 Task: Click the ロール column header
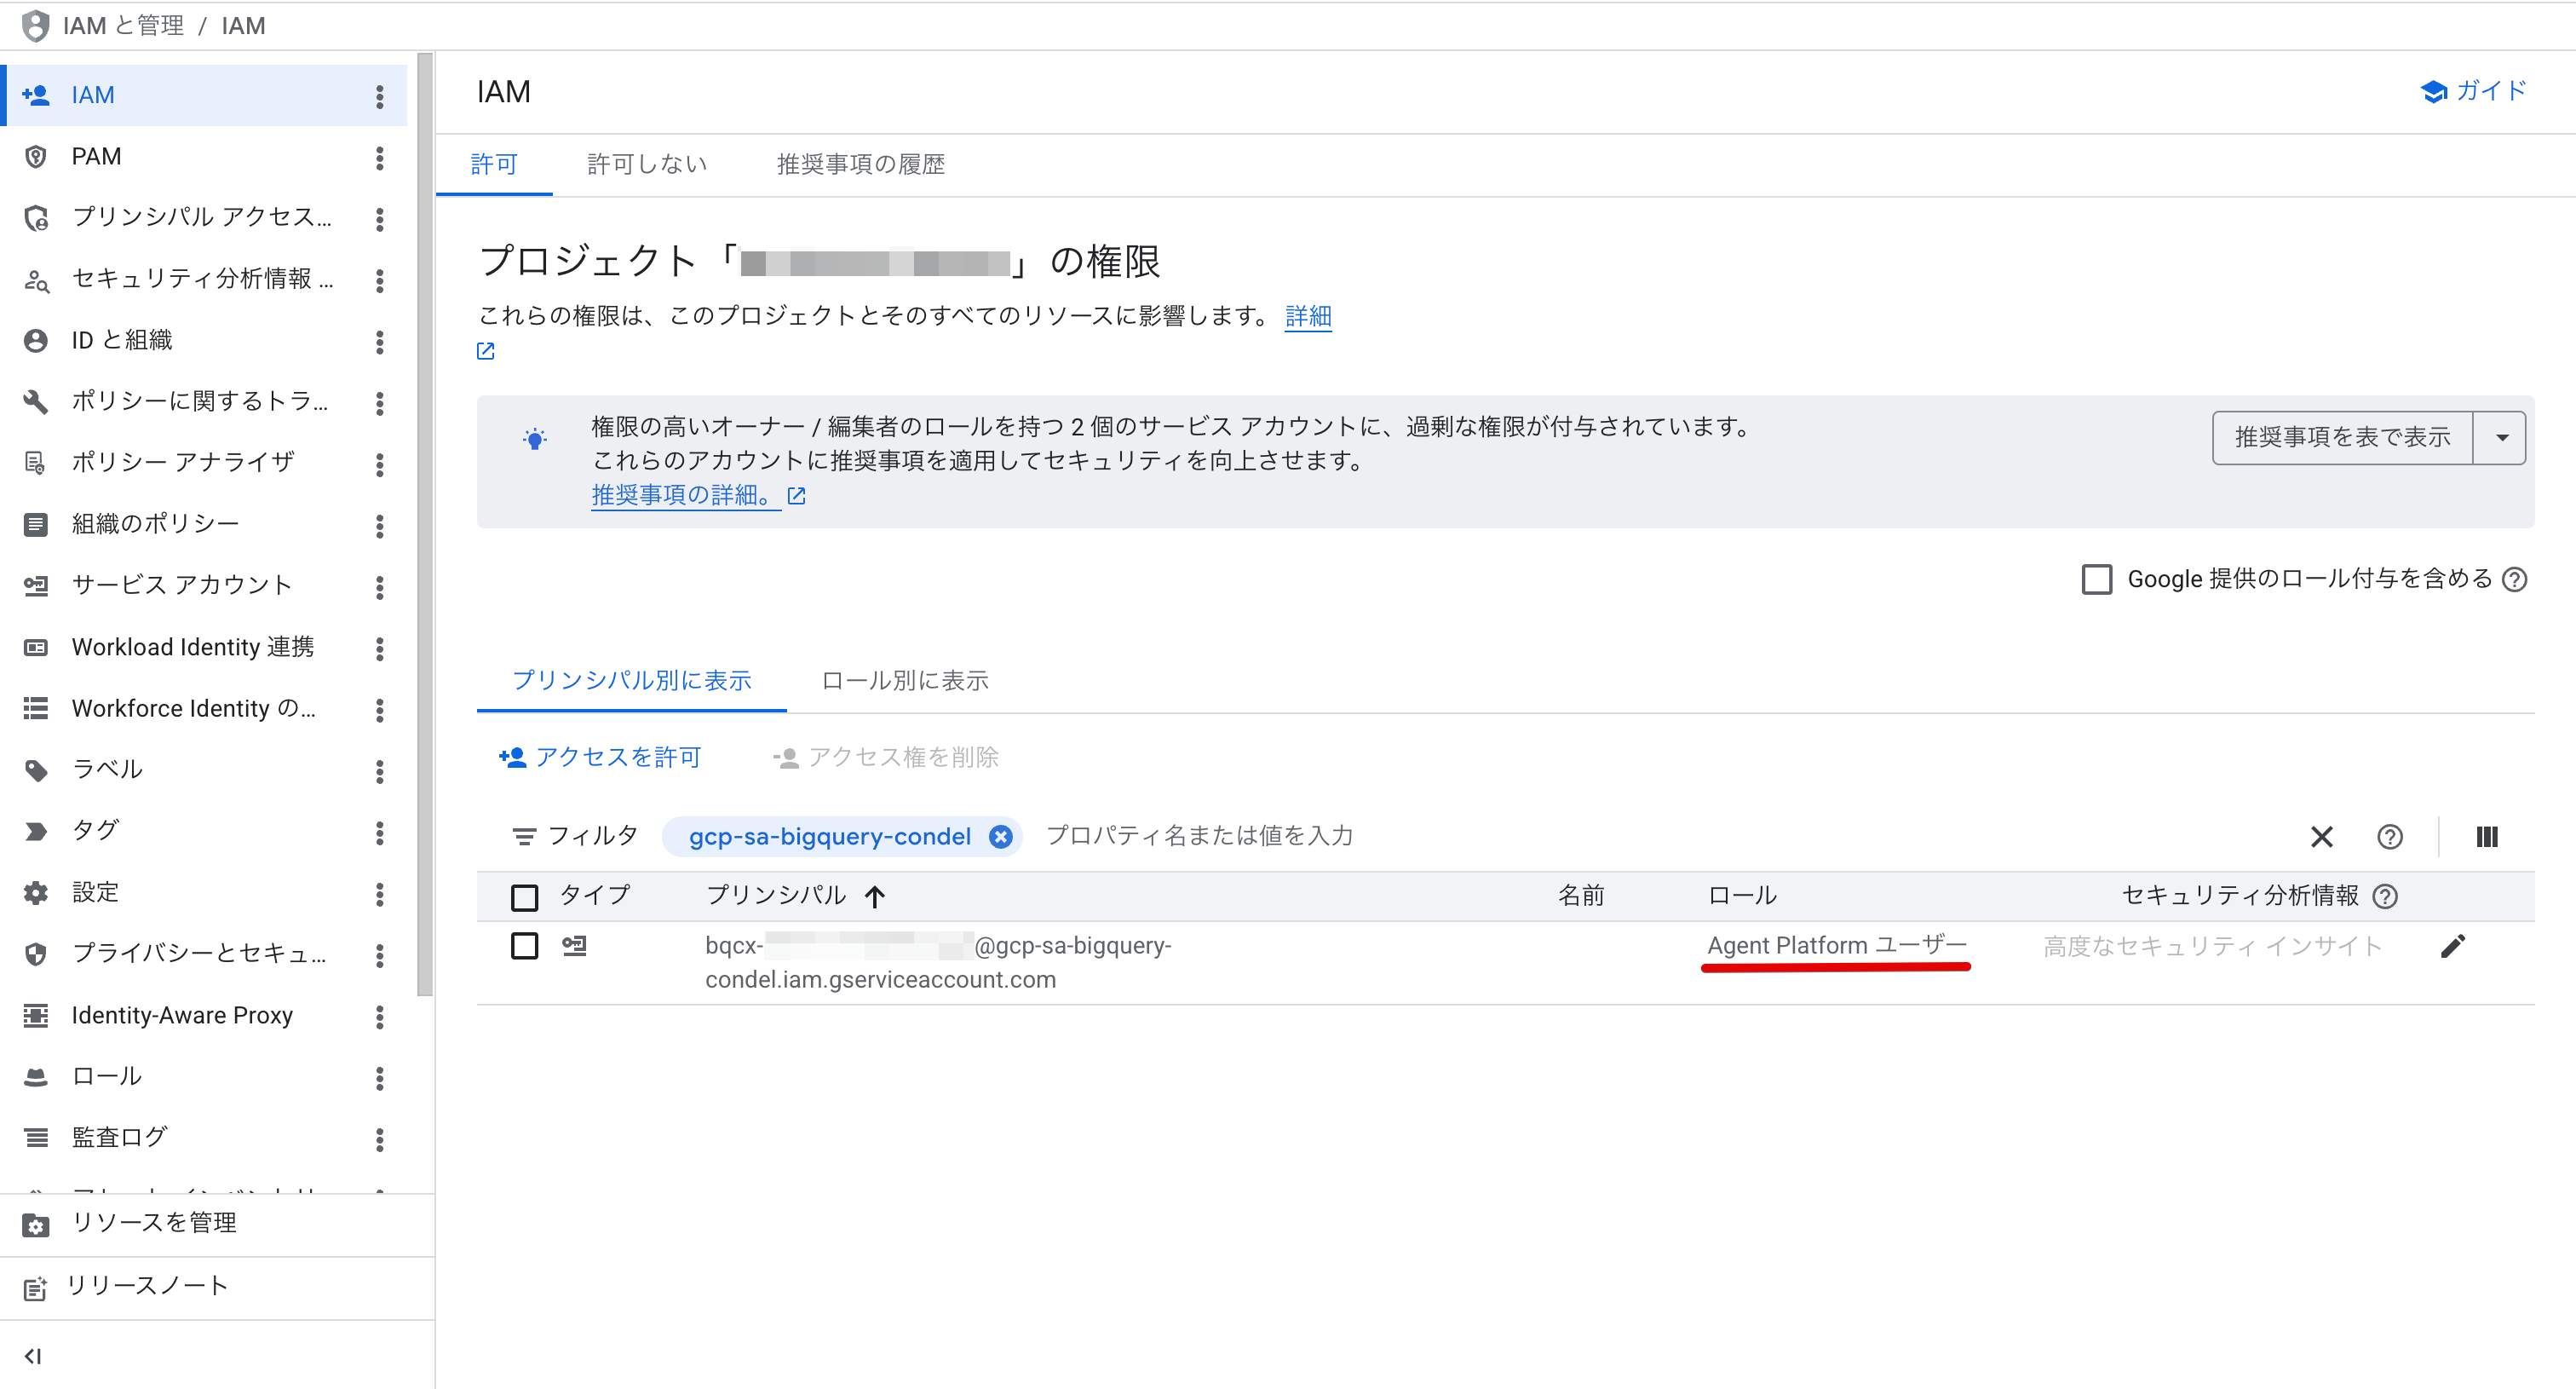[x=1742, y=896]
